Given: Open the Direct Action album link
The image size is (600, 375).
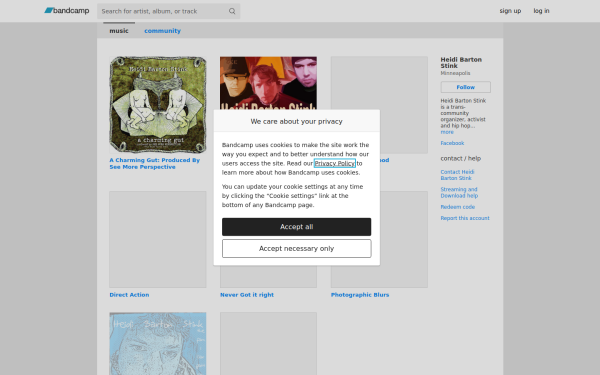Looking at the screenshot, I should (x=129, y=295).
